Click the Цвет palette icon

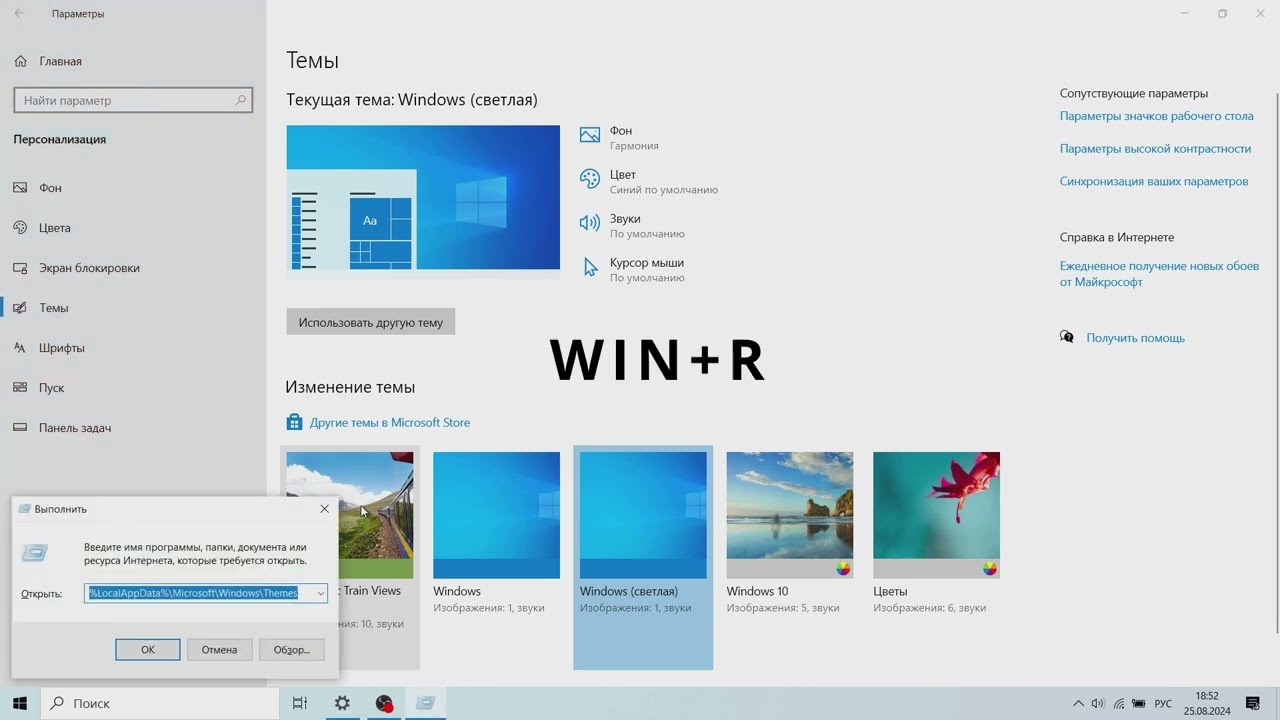pyautogui.click(x=590, y=179)
